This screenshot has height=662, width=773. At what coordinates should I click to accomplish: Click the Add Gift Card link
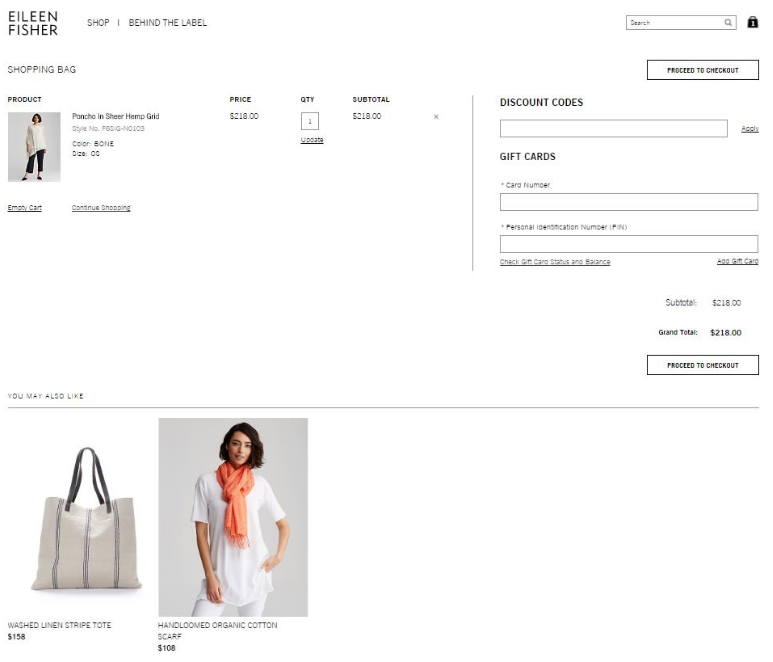[737, 262]
